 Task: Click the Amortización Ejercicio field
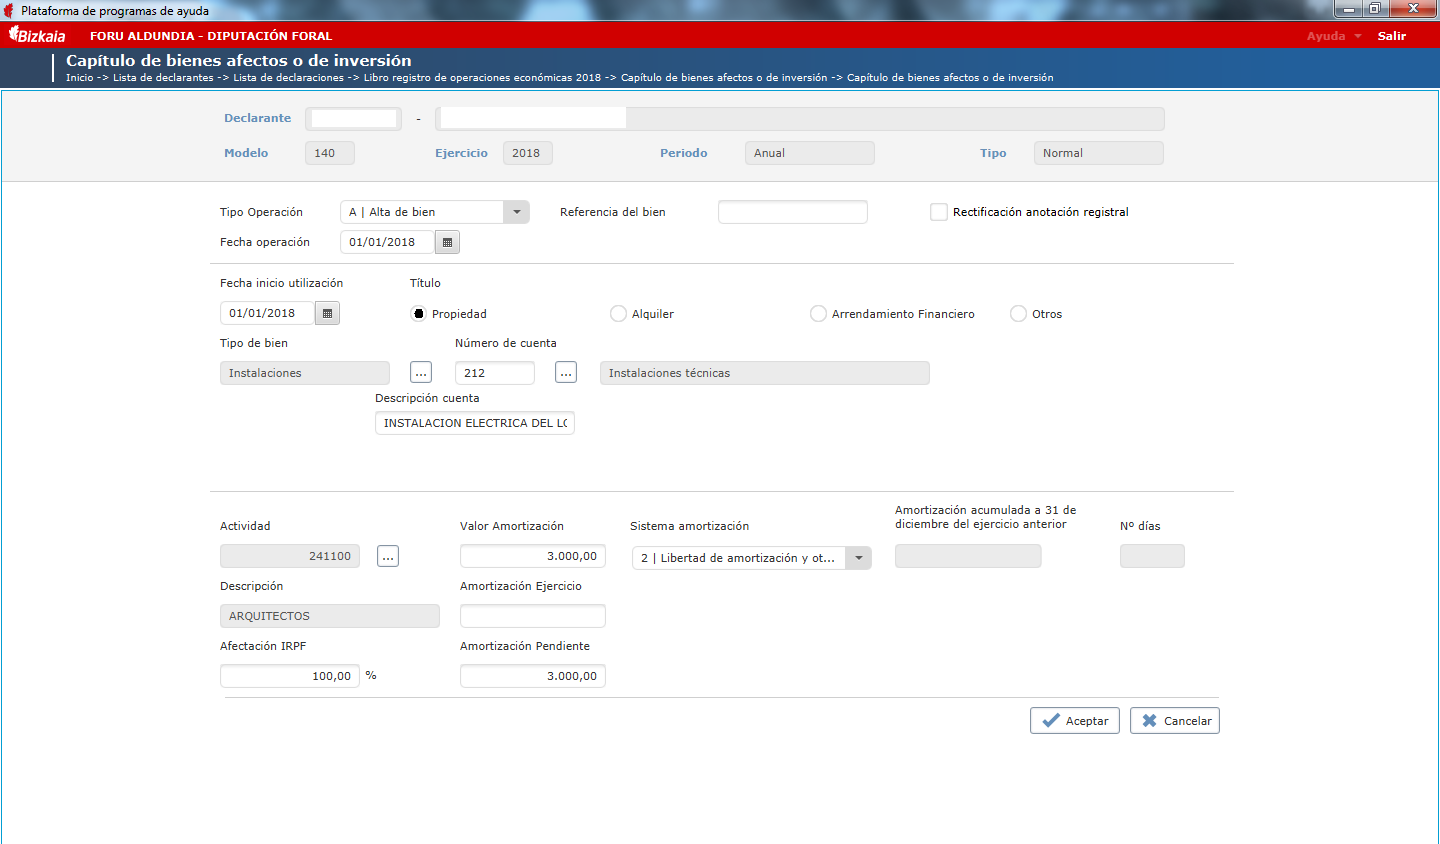pyautogui.click(x=533, y=616)
